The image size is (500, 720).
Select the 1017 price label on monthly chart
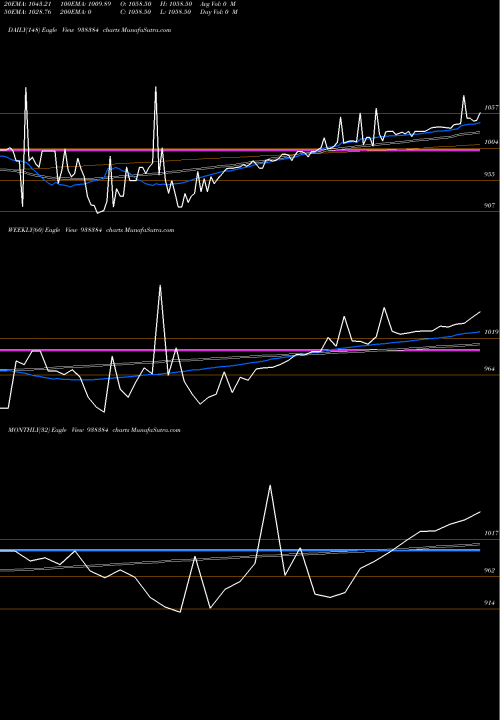(x=491, y=533)
